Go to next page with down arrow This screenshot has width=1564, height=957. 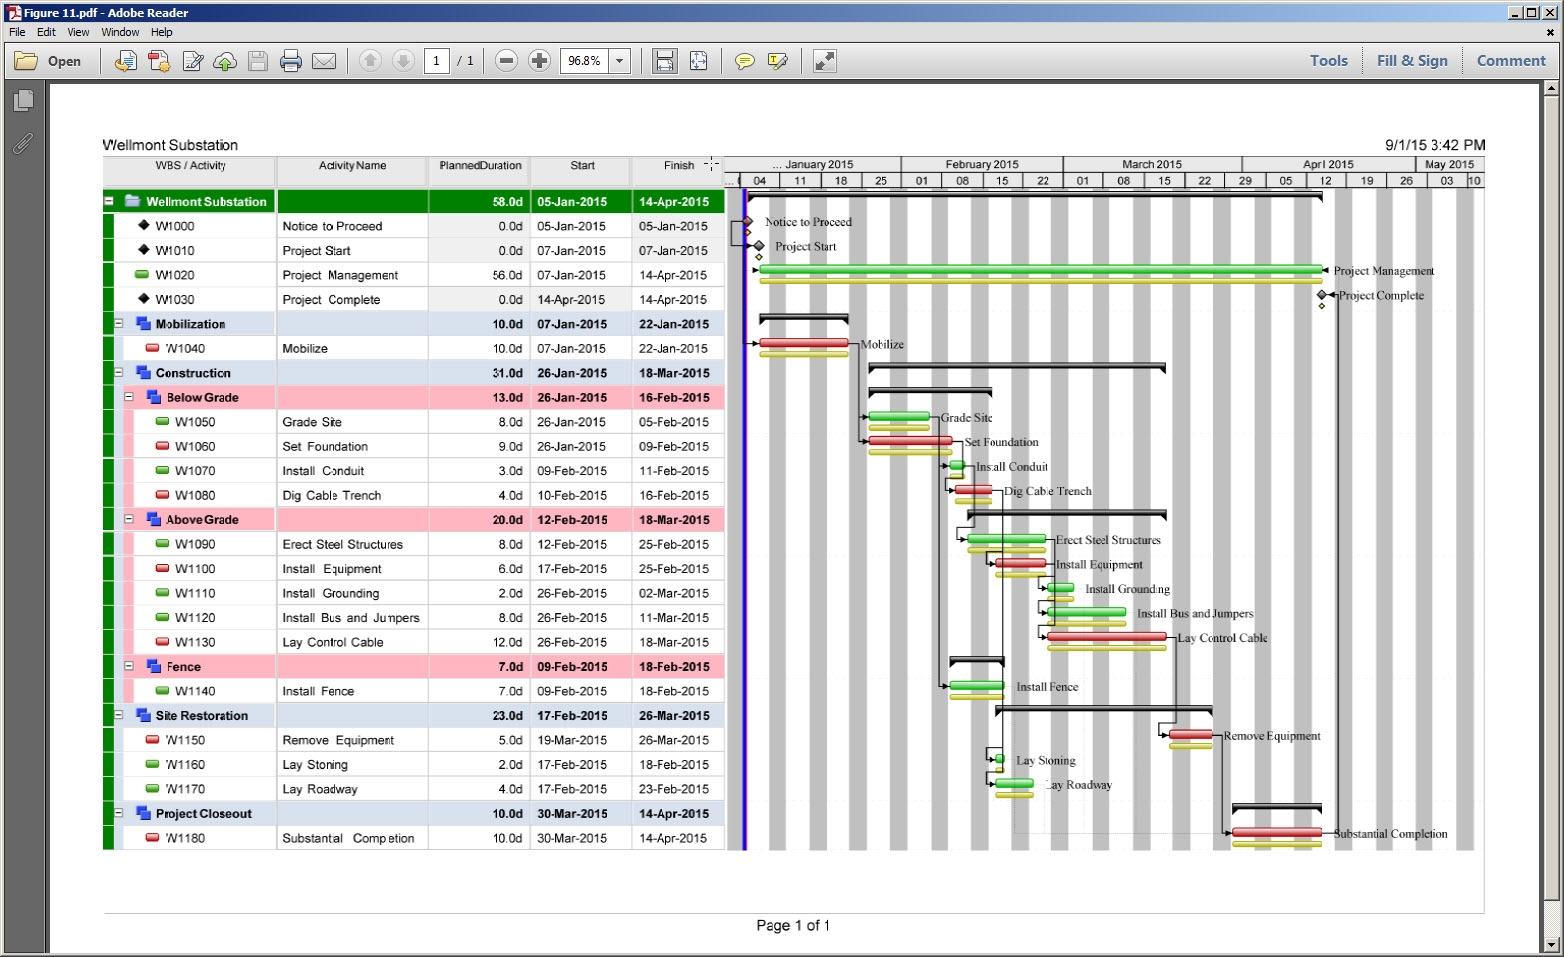[x=403, y=61]
